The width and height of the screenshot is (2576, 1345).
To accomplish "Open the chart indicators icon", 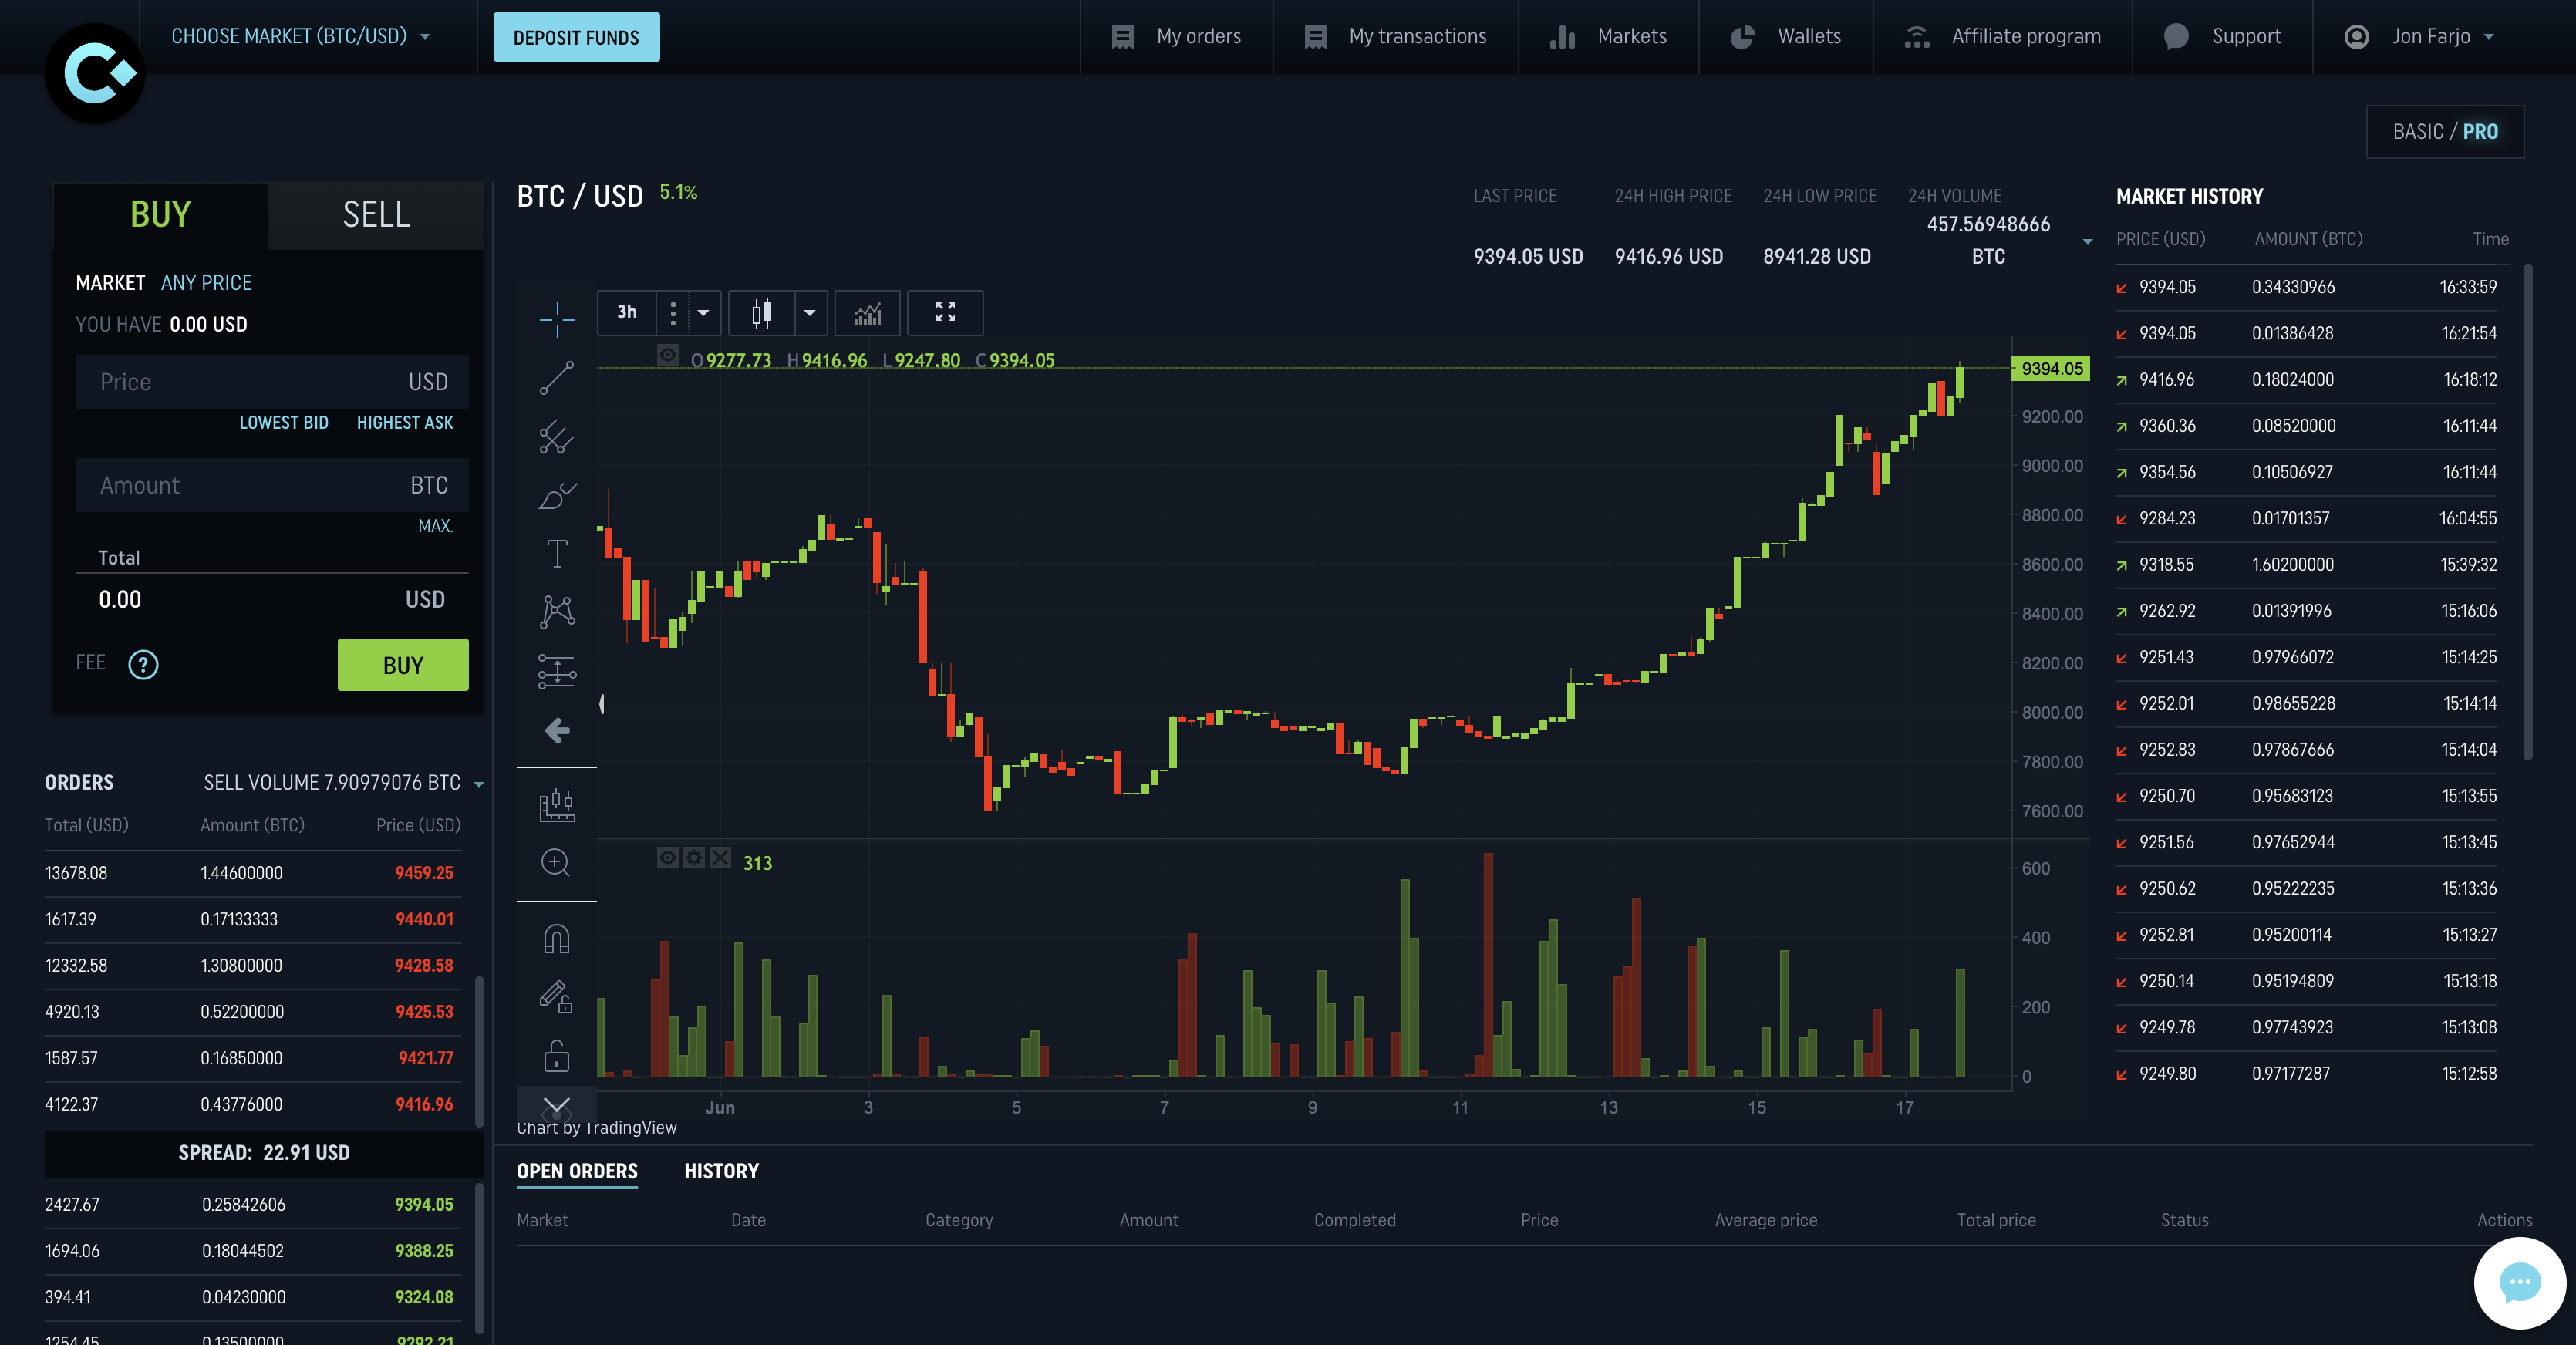I will click(x=867, y=313).
